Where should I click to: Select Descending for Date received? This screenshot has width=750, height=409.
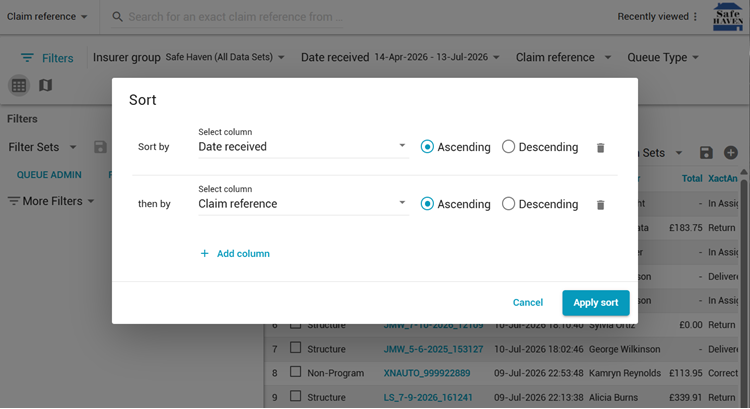(508, 147)
